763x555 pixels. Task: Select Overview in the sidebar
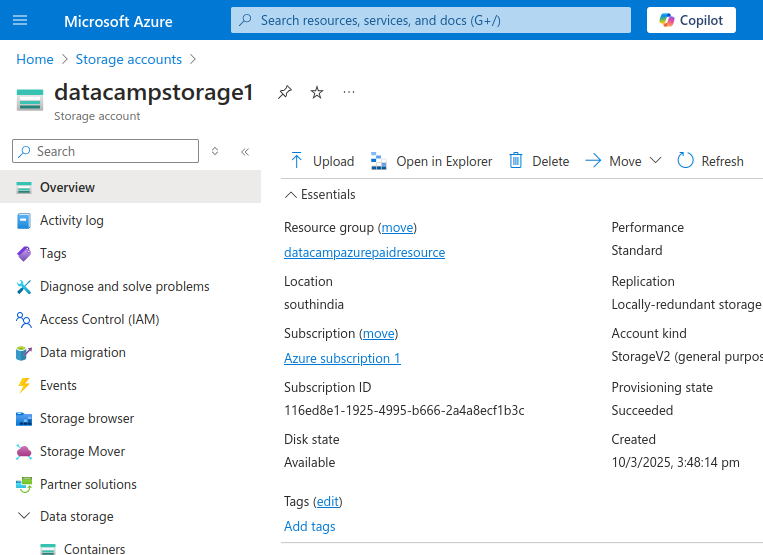coord(130,187)
